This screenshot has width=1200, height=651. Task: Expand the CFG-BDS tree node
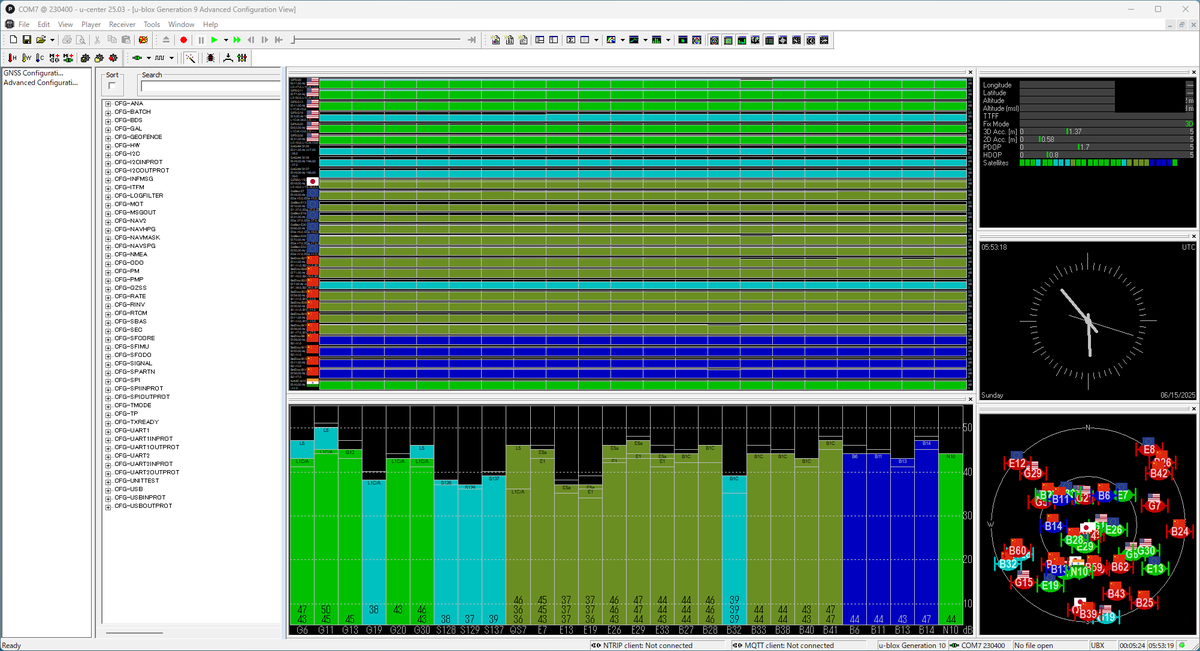coord(107,120)
